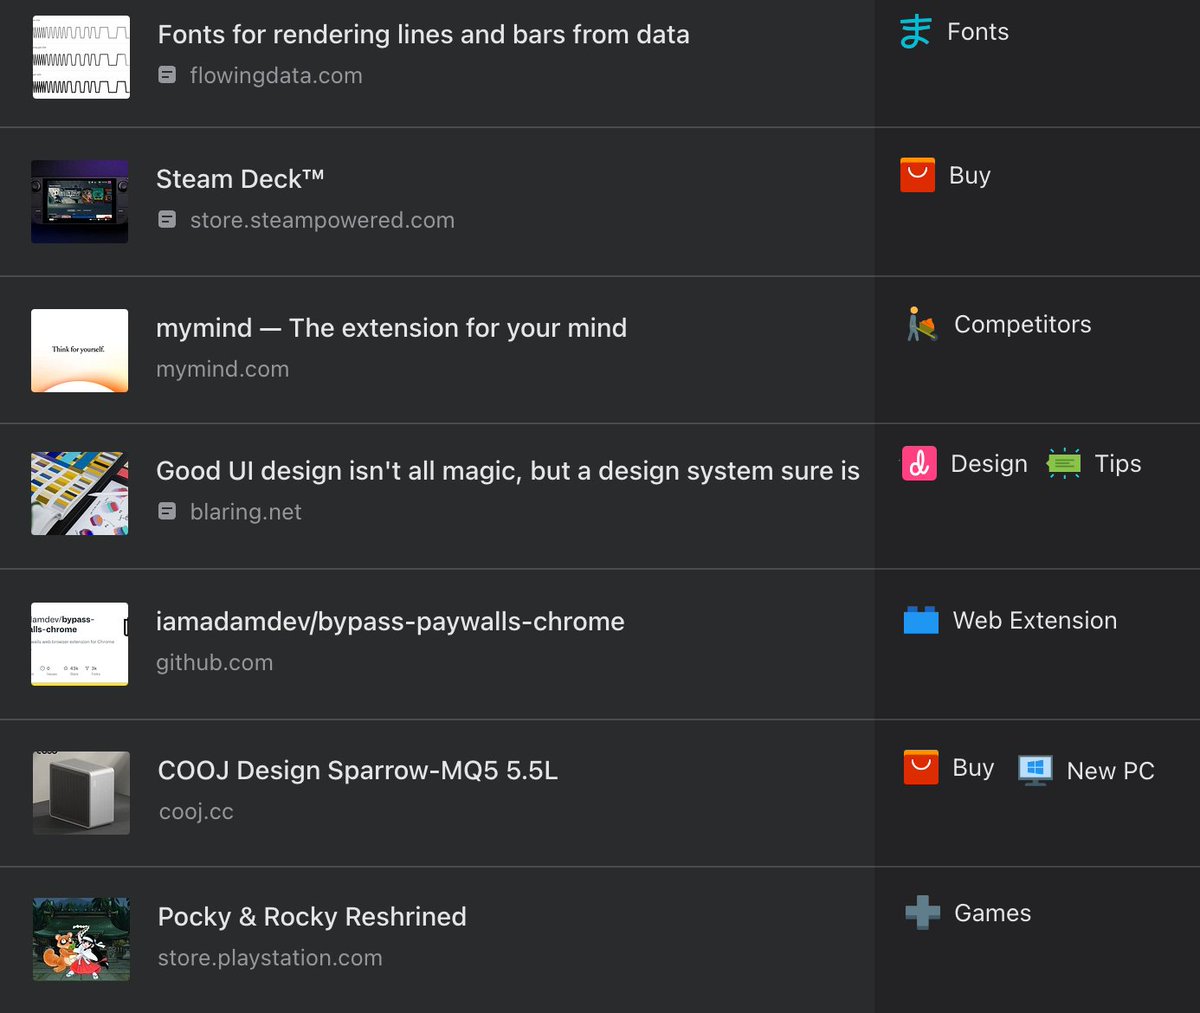Click the store.steampowered.com domain text
This screenshot has height=1013, width=1200.
[322, 220]
